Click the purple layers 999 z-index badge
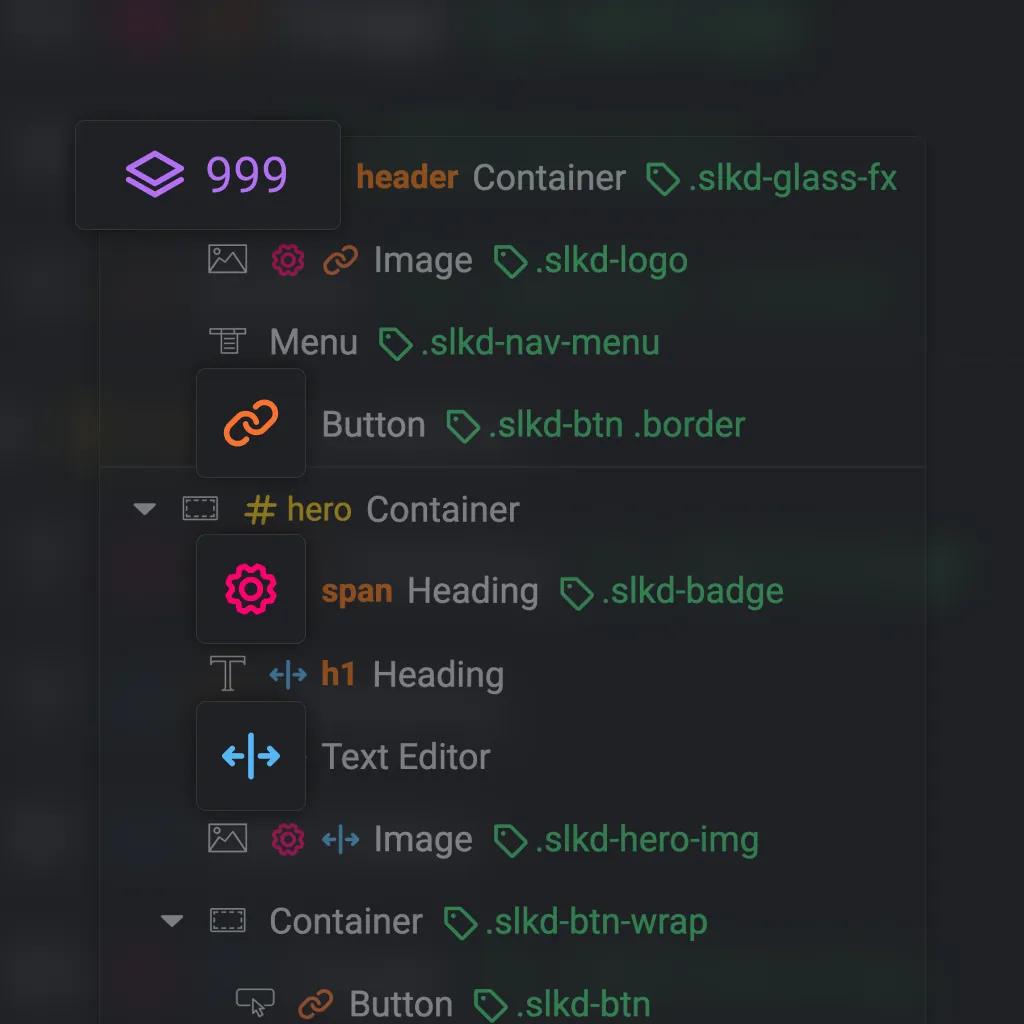Viewport: 1024px width, 1024px height. 208,174
